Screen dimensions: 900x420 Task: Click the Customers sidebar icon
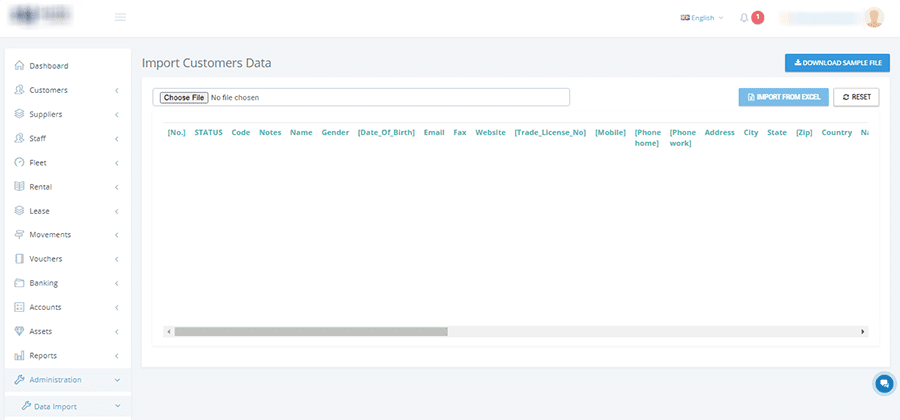[x=20, y=90]
